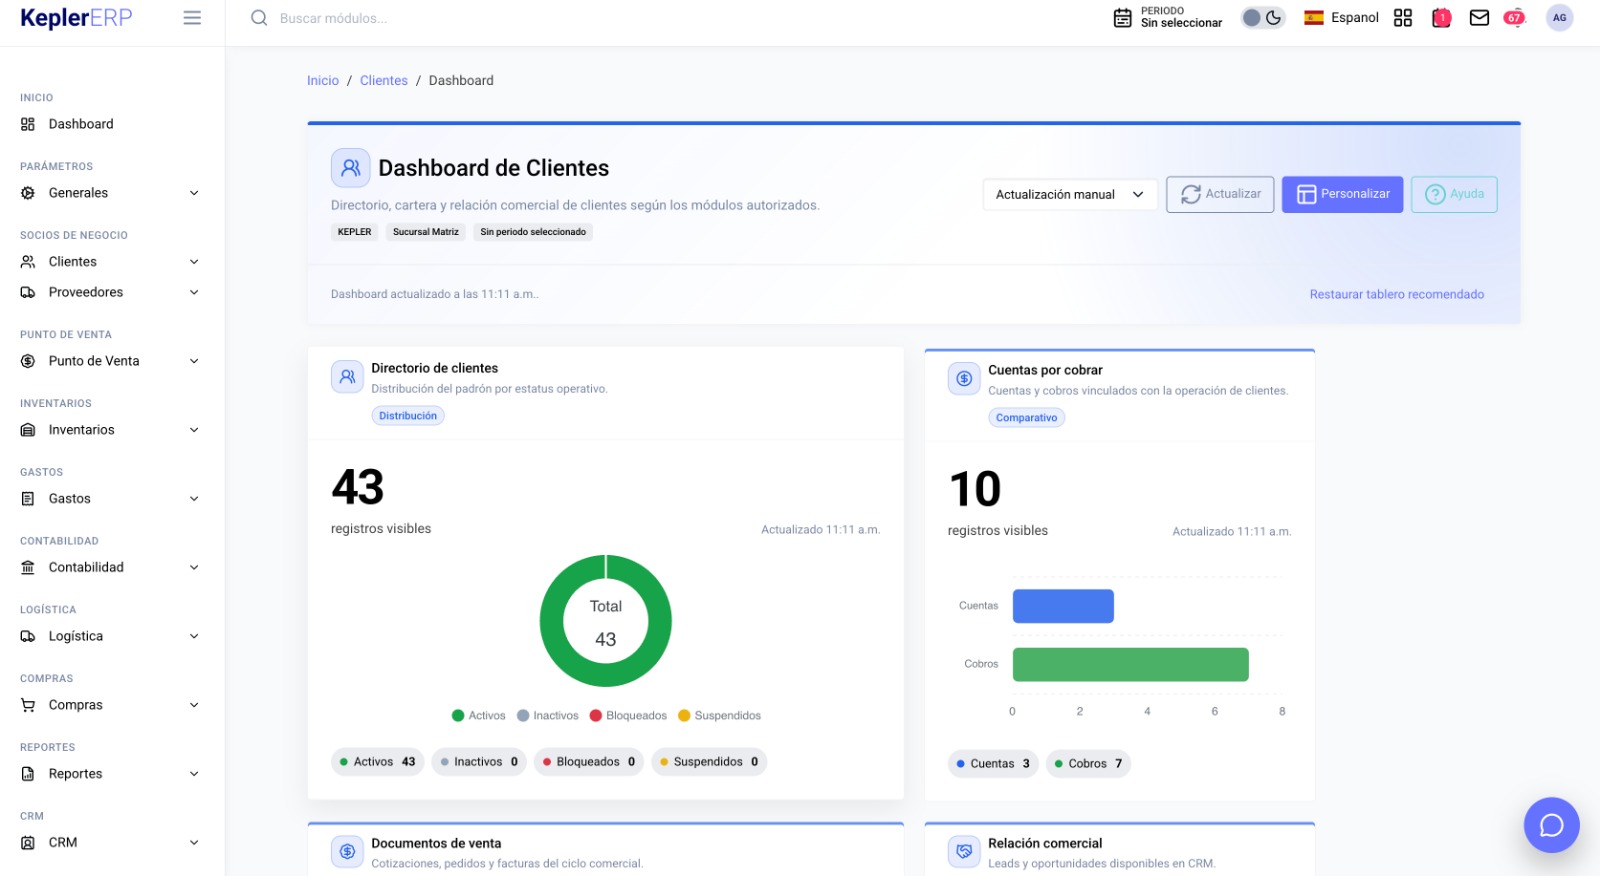
Task: Click the red 67 badge icon
Action: click(1515, 18)
